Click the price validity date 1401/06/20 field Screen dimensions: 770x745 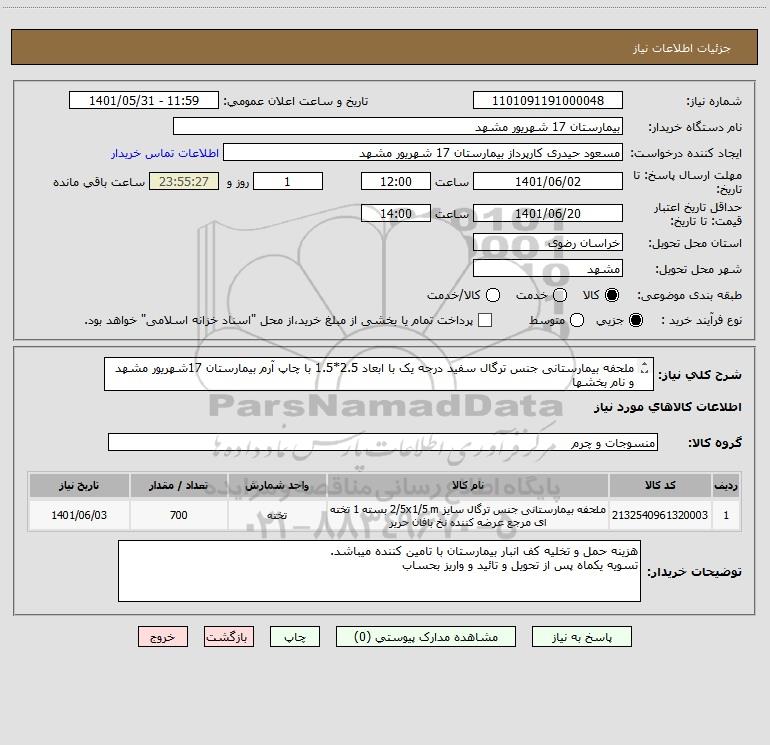pyautogui.click(x=548, y=213)
